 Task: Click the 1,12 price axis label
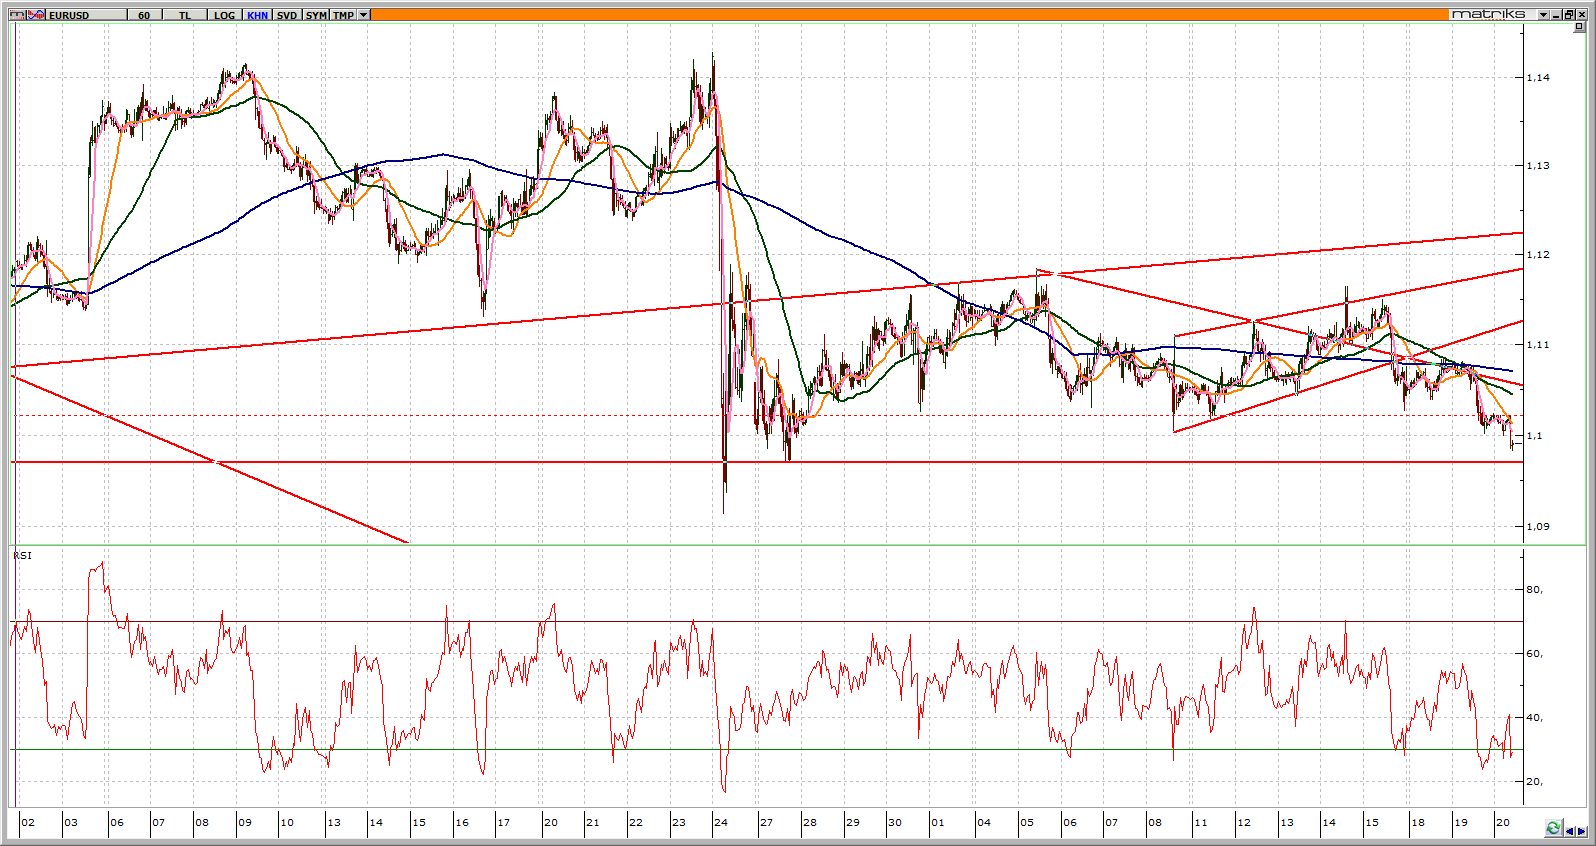1538,254
